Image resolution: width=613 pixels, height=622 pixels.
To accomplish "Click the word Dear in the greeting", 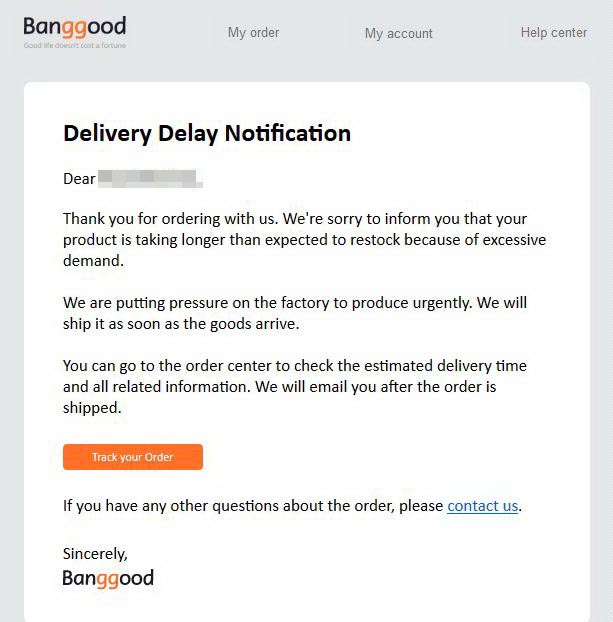I will 79,179.
